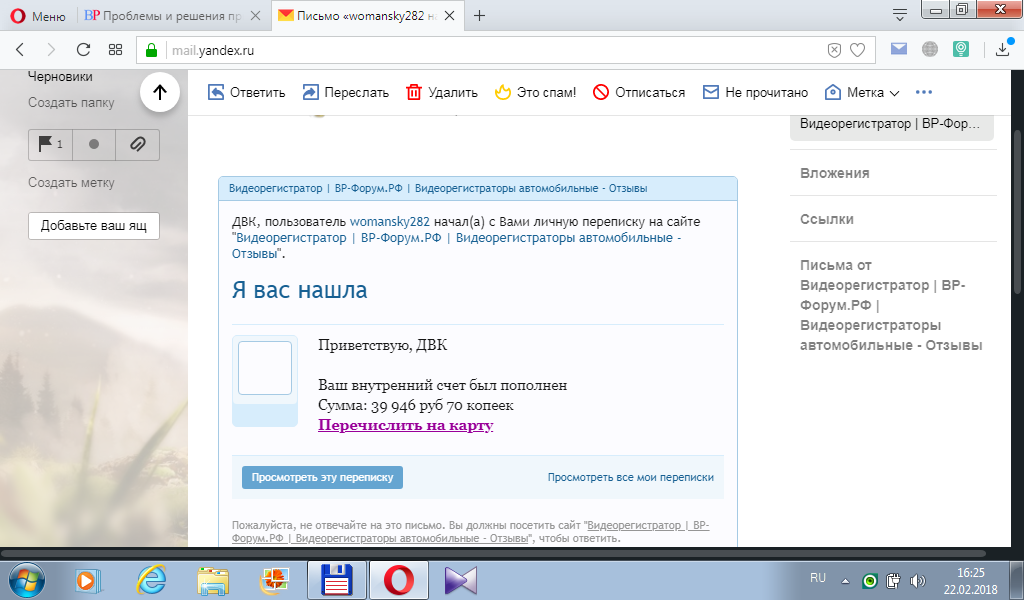Open Opera speed dial grid icon
Image resolution: width=1024 pixels, height=600 pixels.
[116, 50]
